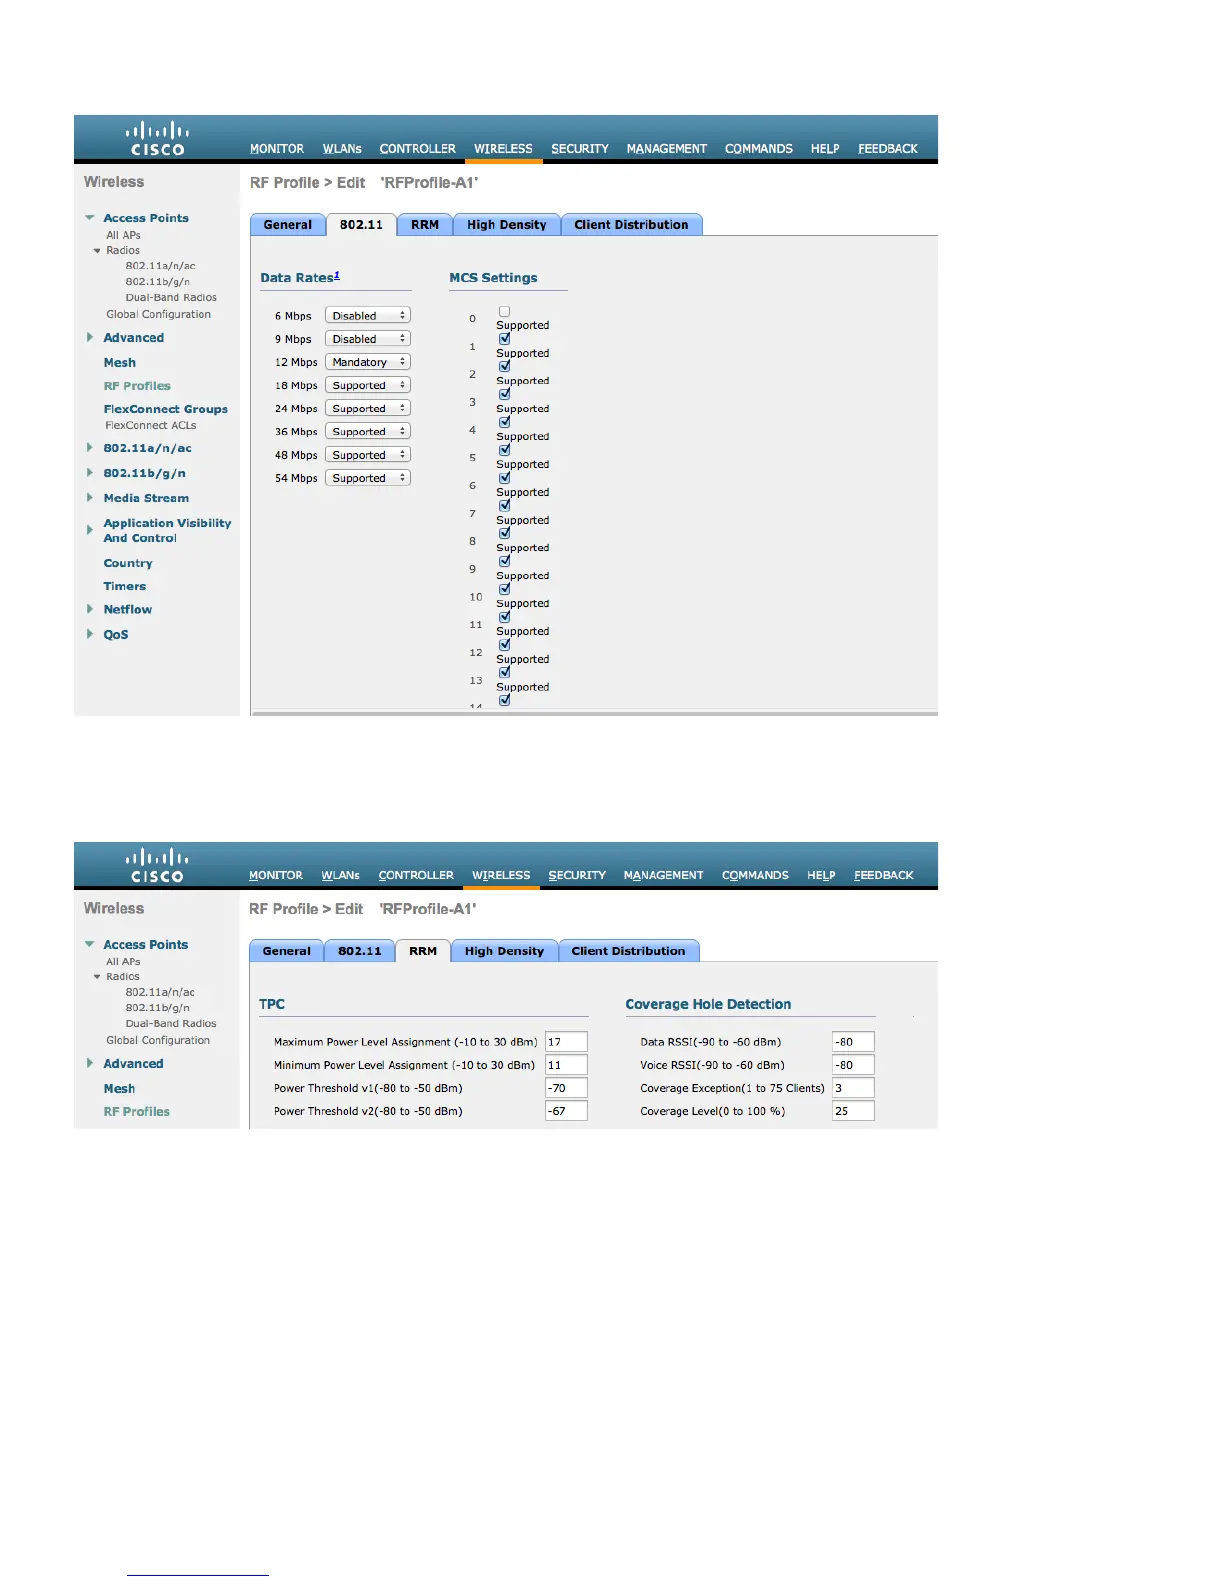This screenshot has width=1224, height=1584.
Task: Uncheck the MCS index 13 Supported checkbox
Action: tap(505, 673)
